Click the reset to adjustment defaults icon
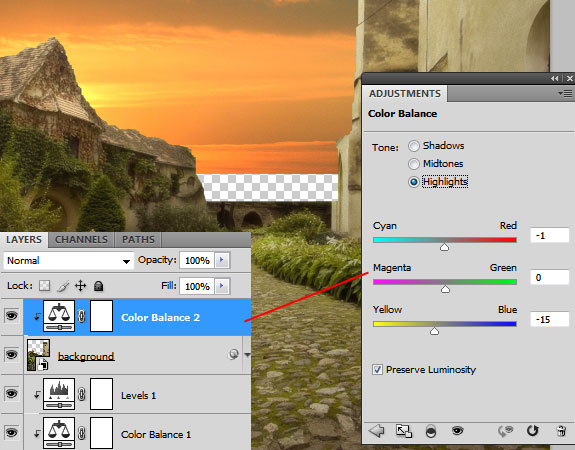The height and width of the screenshot is (450, 575). coord(532,431)
